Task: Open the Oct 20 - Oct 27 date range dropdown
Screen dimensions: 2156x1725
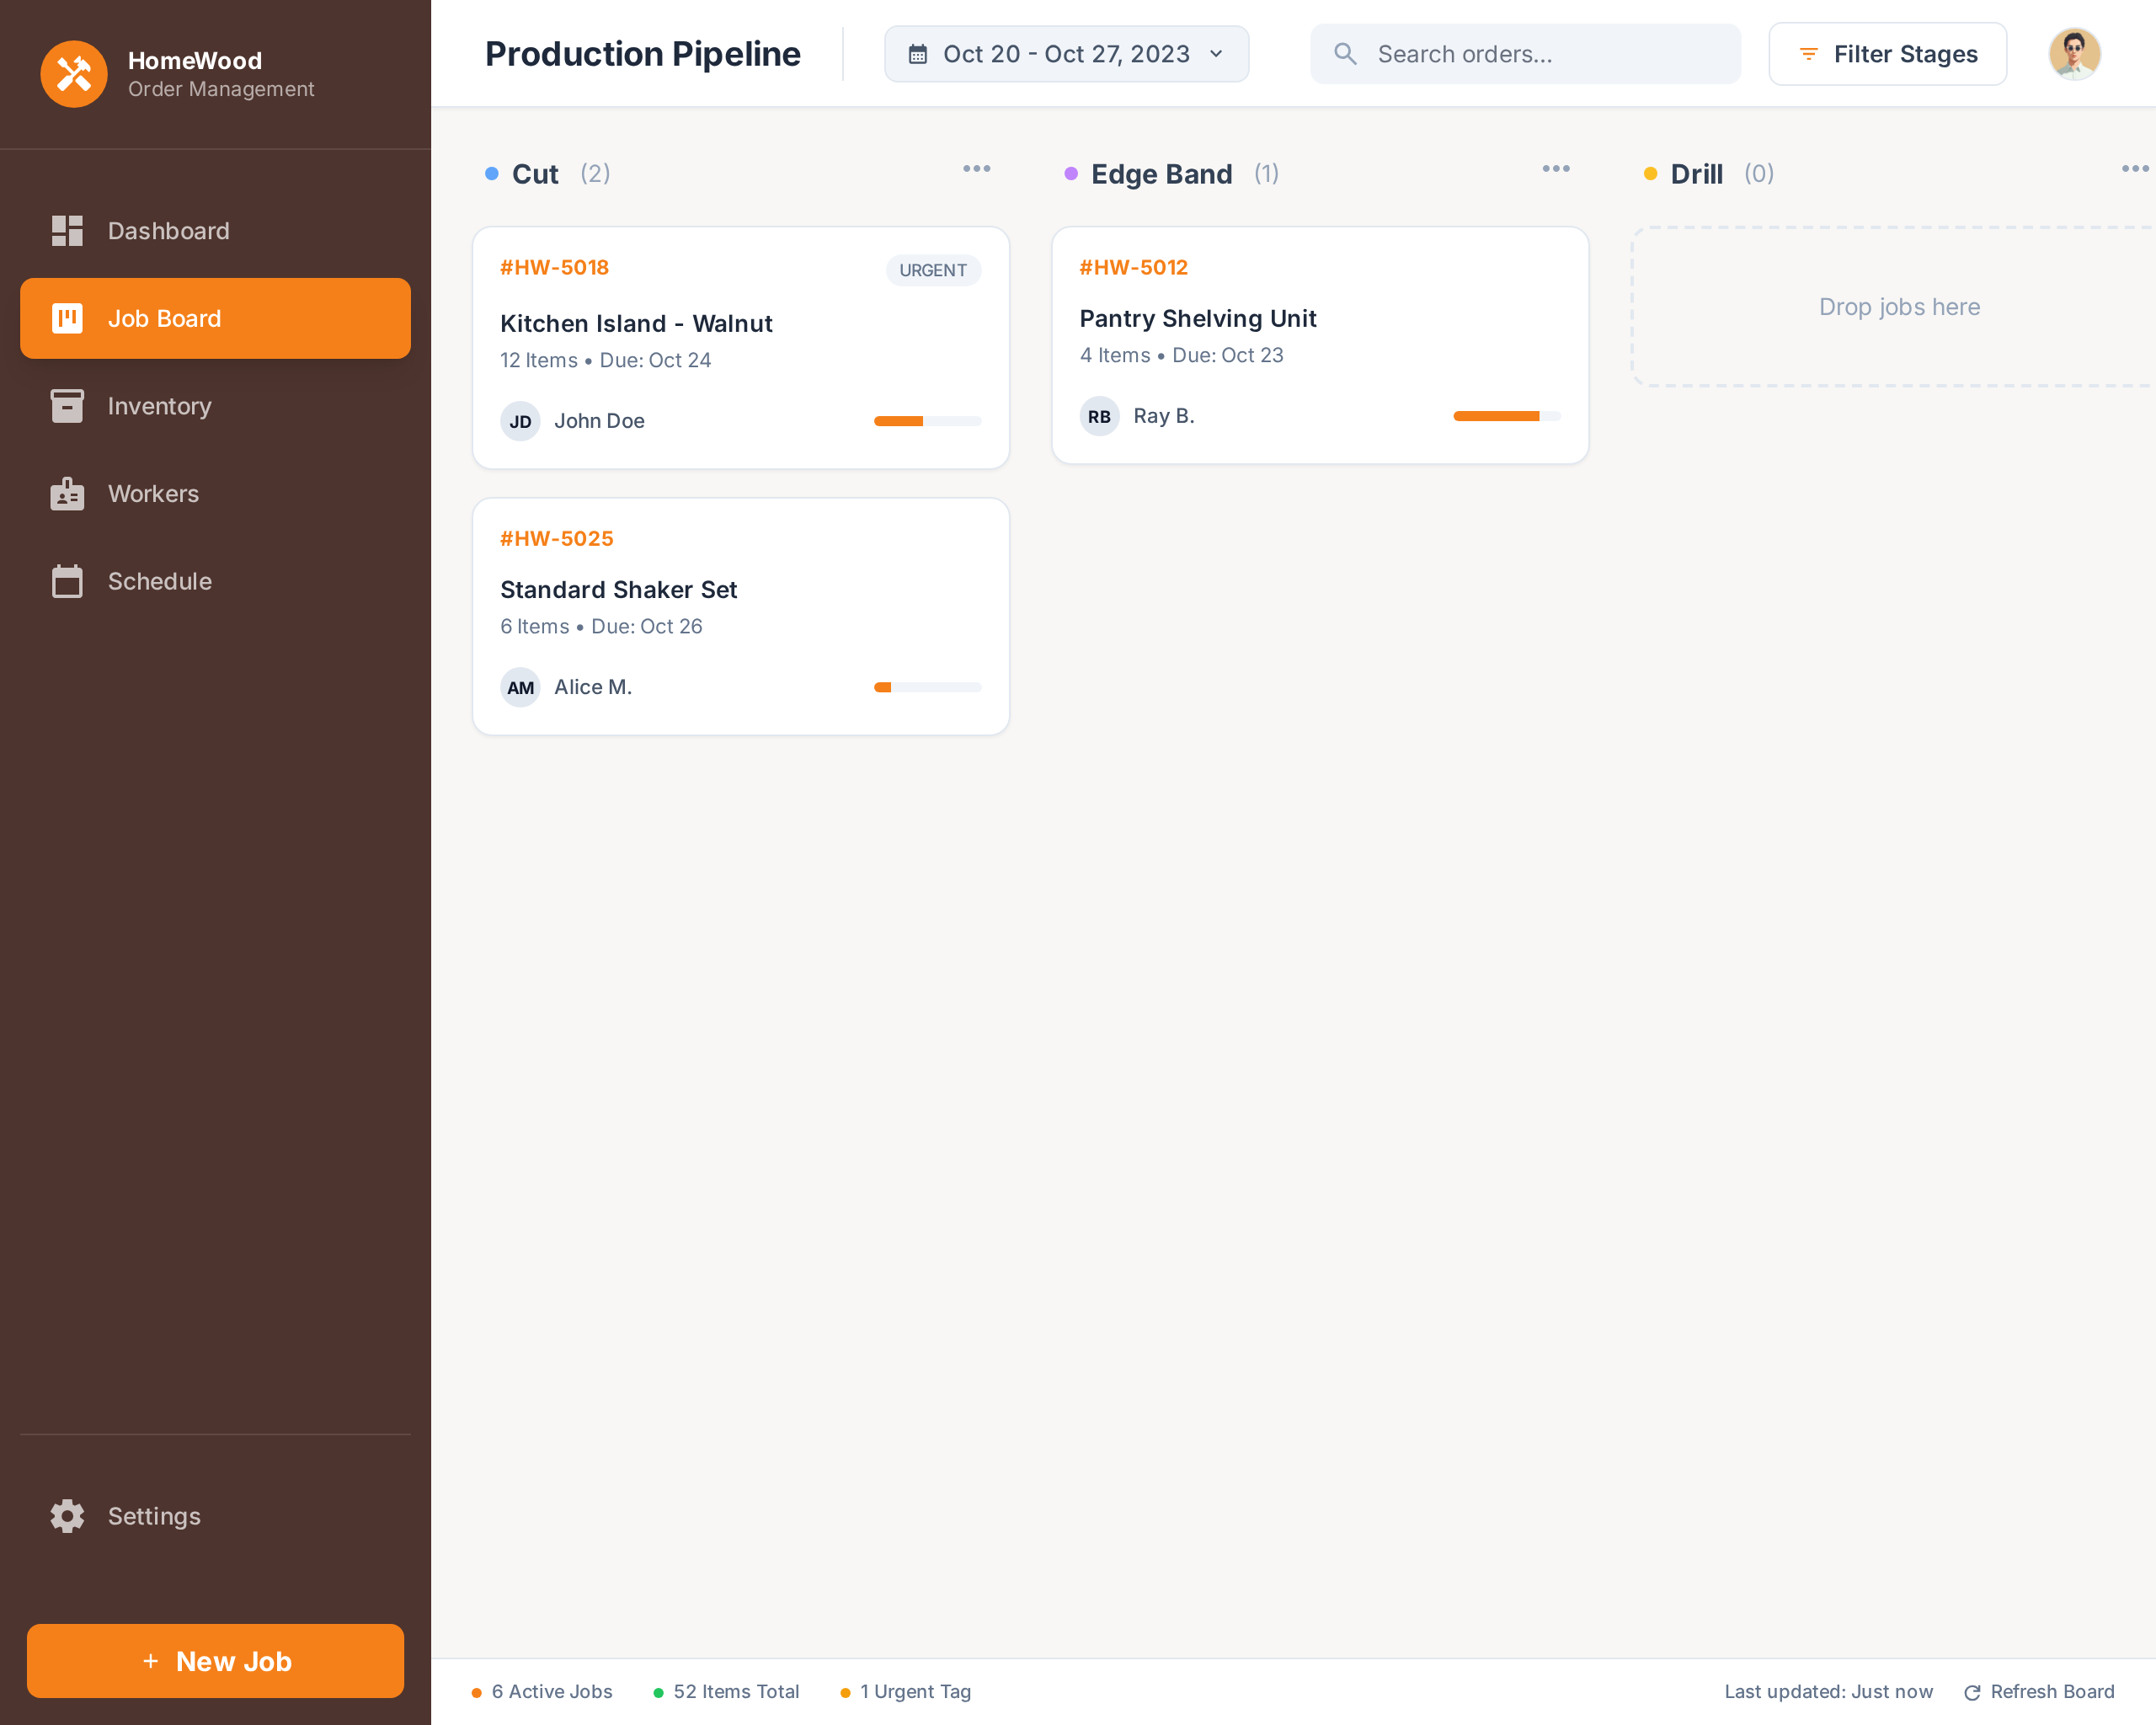Action: point(1066,54)
